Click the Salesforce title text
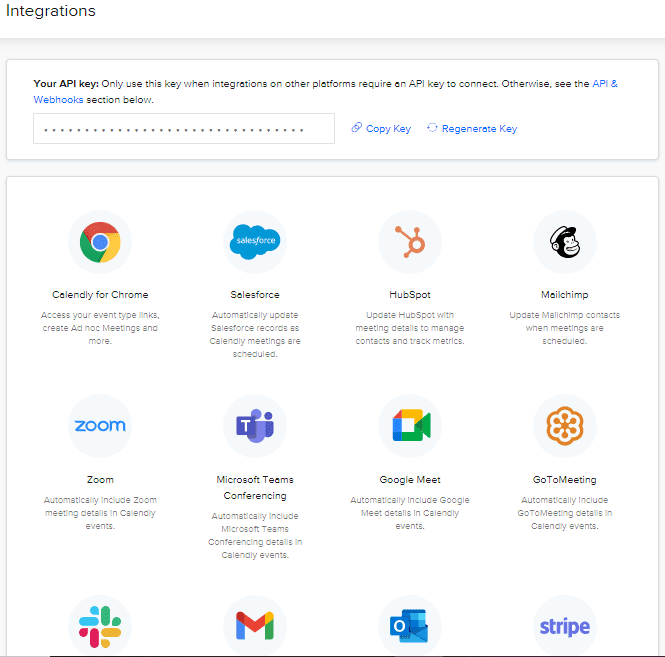Image resolution: width=665 pixels, height=657 pixels. (x=255, y=295)
